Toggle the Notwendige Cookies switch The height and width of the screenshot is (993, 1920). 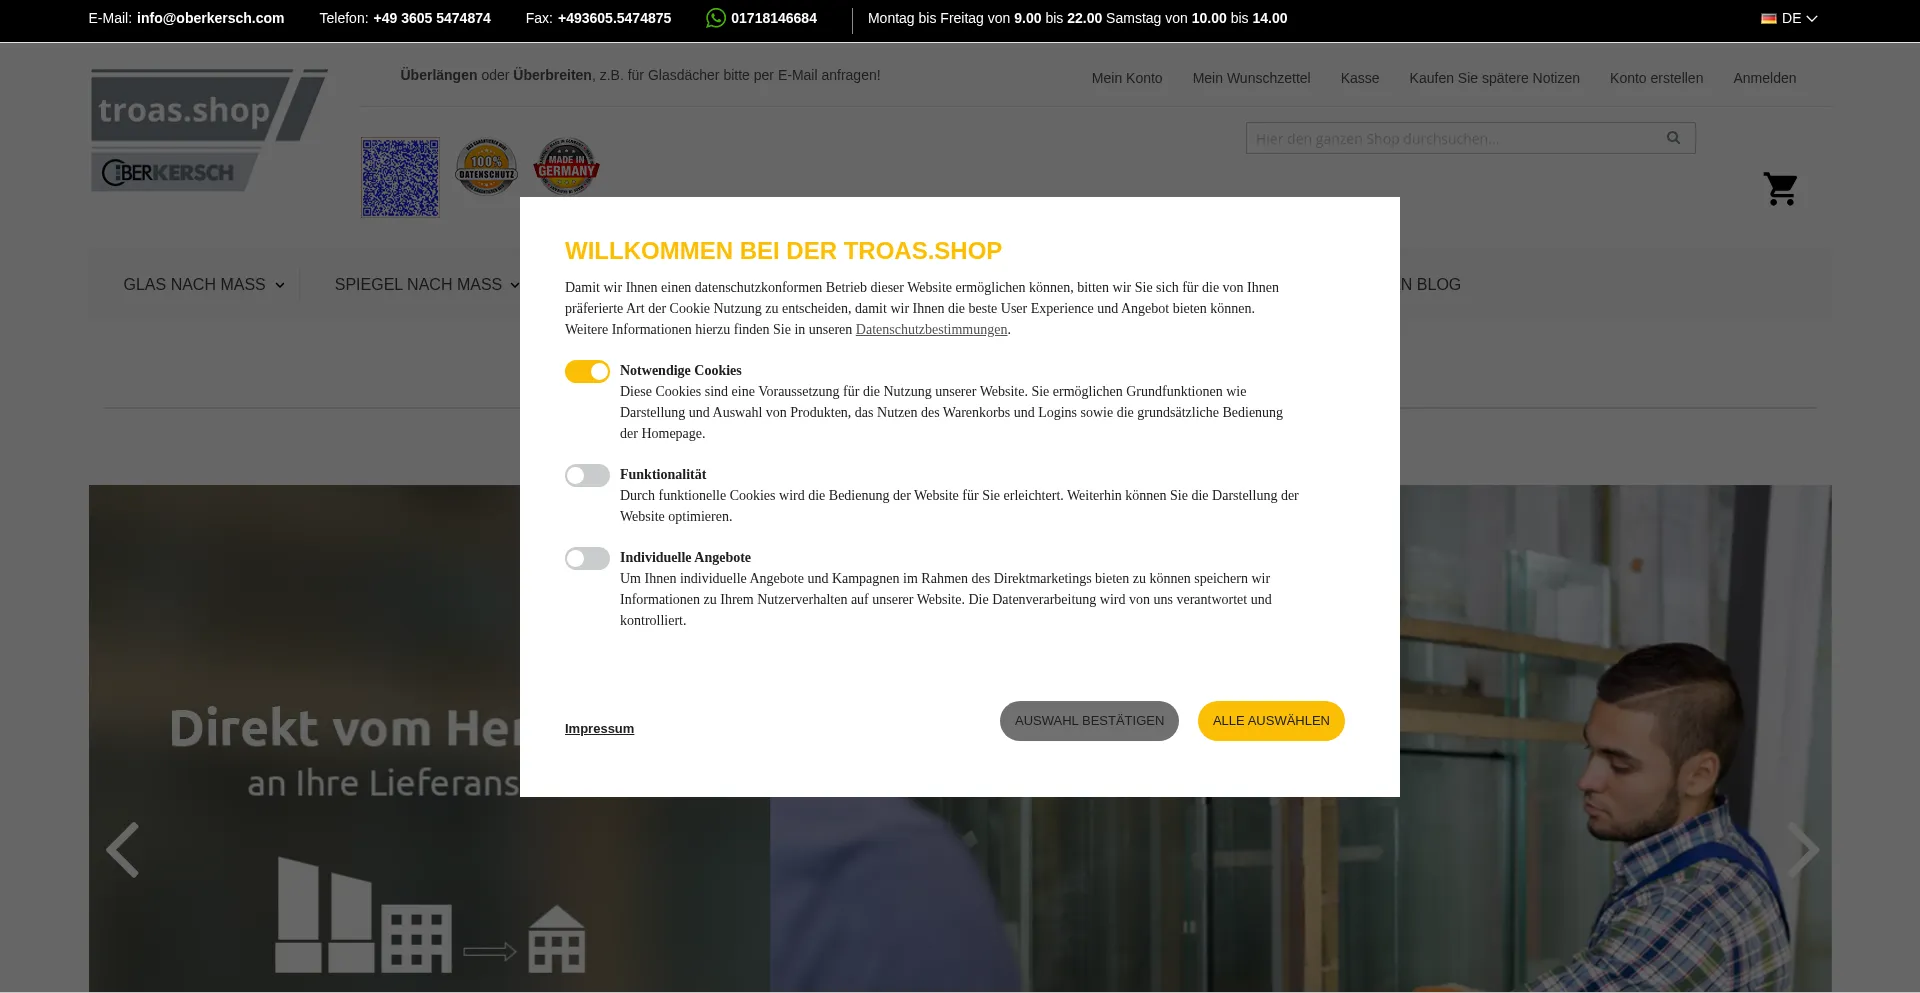point(587,372)
